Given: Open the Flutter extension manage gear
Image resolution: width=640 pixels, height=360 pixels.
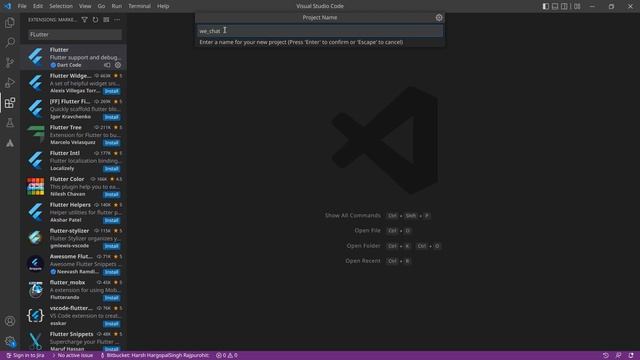Looking at the screenshot, I should [x=118, y=65].
